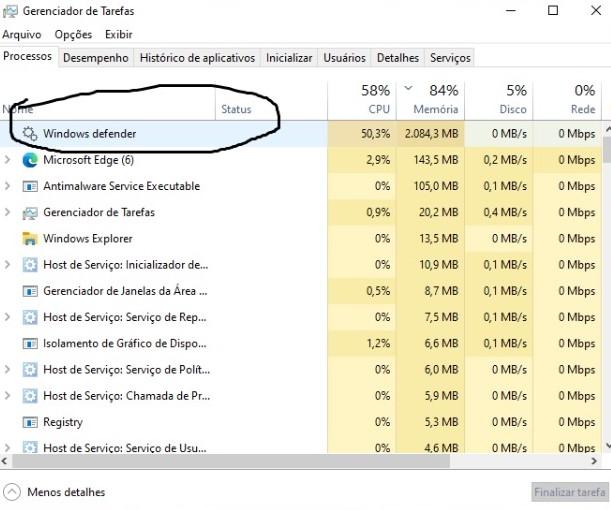
Task: Open the Exibir menu
Action: pos(119,35)
